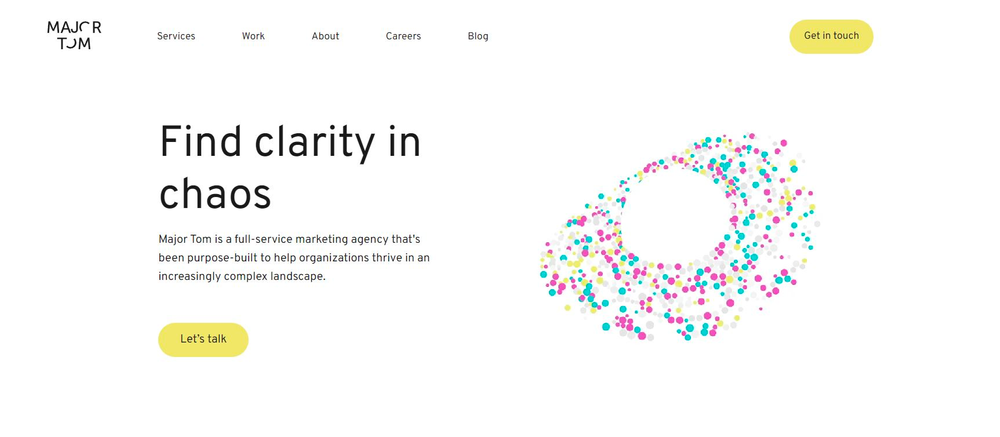Image resolution: width=1000 pixels, height=437 pixels.
Task: Visit the Blog nav link
Action: pyautogui.click(x=478, y=36)
